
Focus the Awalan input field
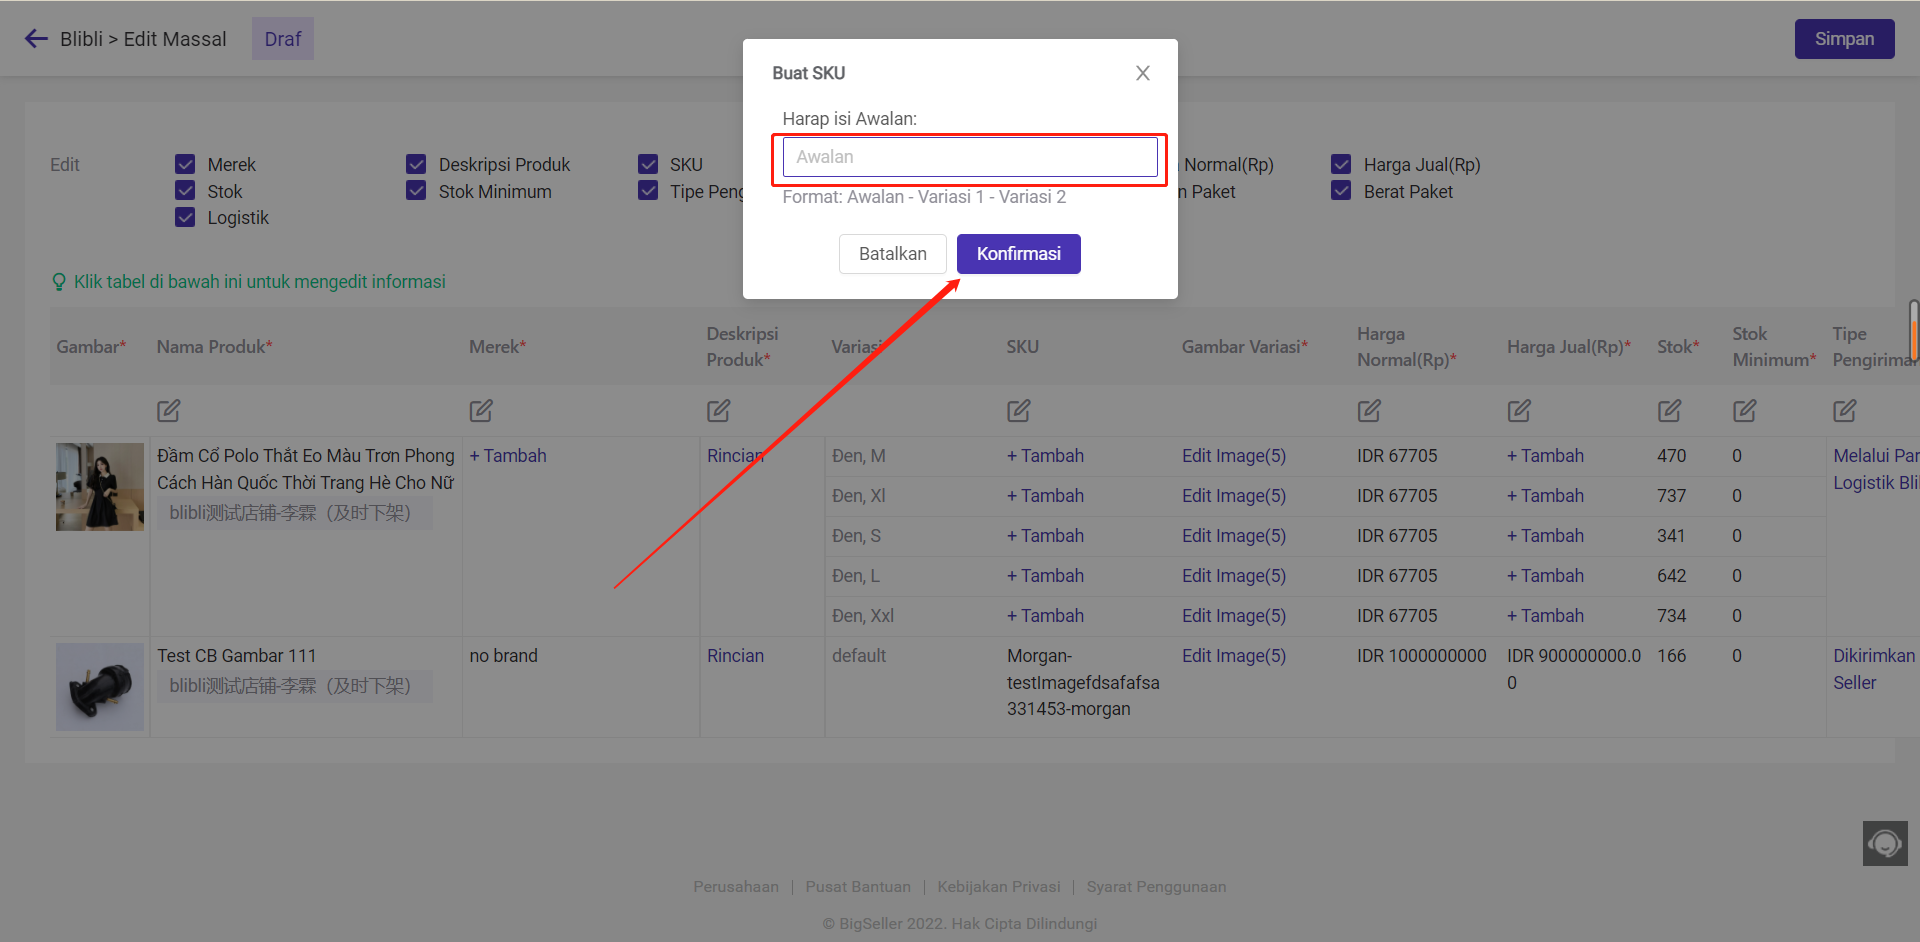tap(969, 157)
